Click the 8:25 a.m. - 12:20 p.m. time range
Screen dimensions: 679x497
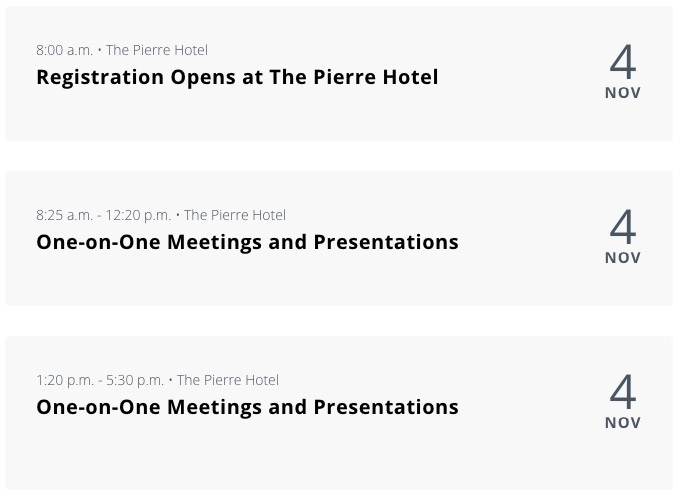[103, 215]
